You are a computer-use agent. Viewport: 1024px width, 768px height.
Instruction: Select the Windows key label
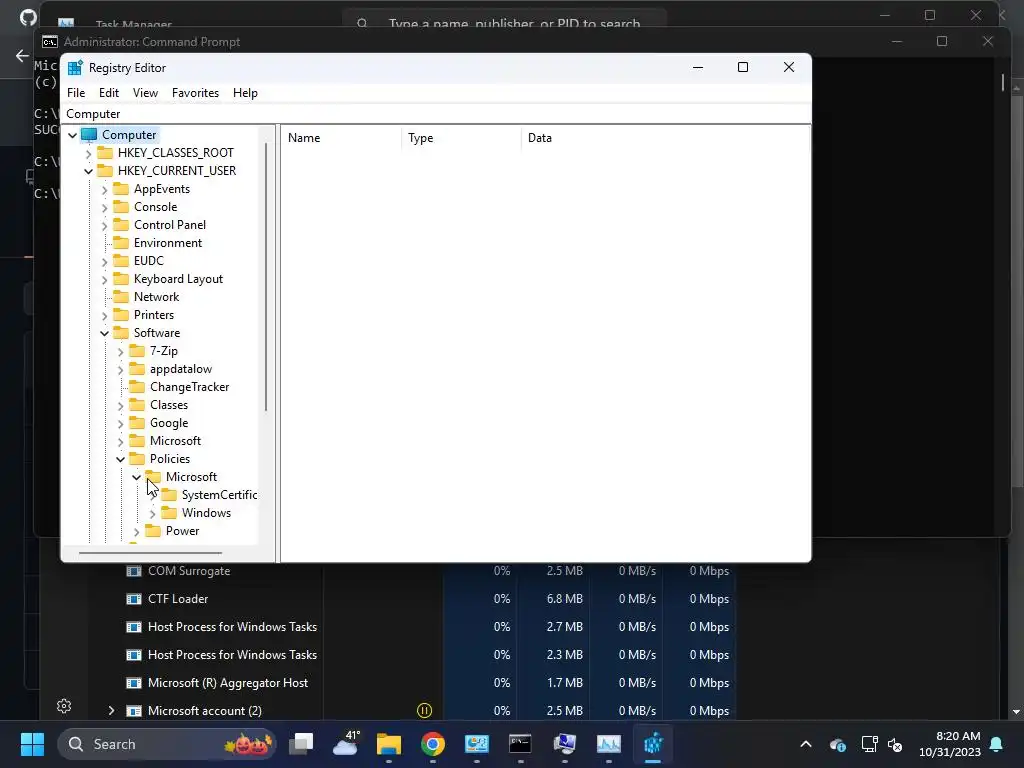206,513
